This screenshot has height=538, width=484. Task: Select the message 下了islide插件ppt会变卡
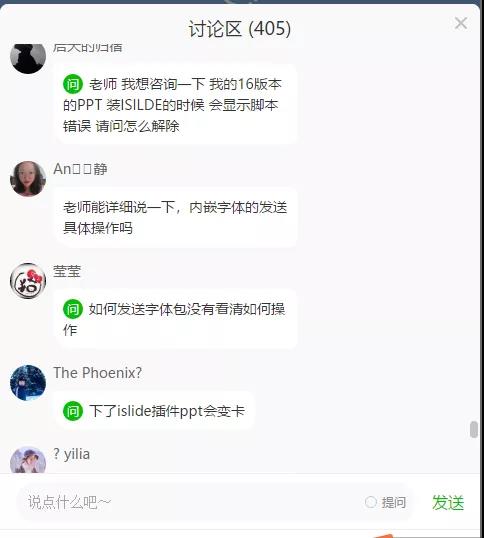[155, 411]
